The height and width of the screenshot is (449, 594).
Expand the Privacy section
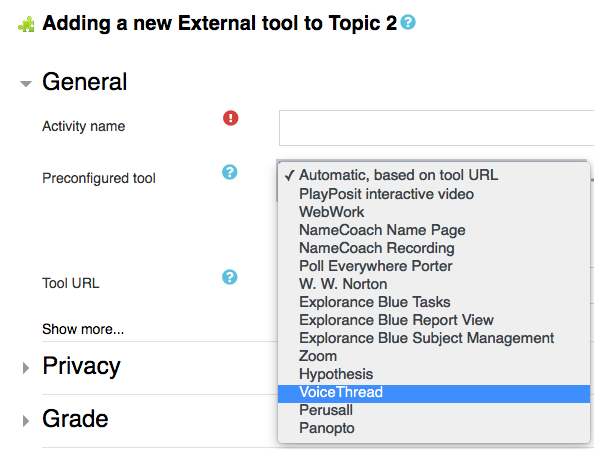(26, 368)
